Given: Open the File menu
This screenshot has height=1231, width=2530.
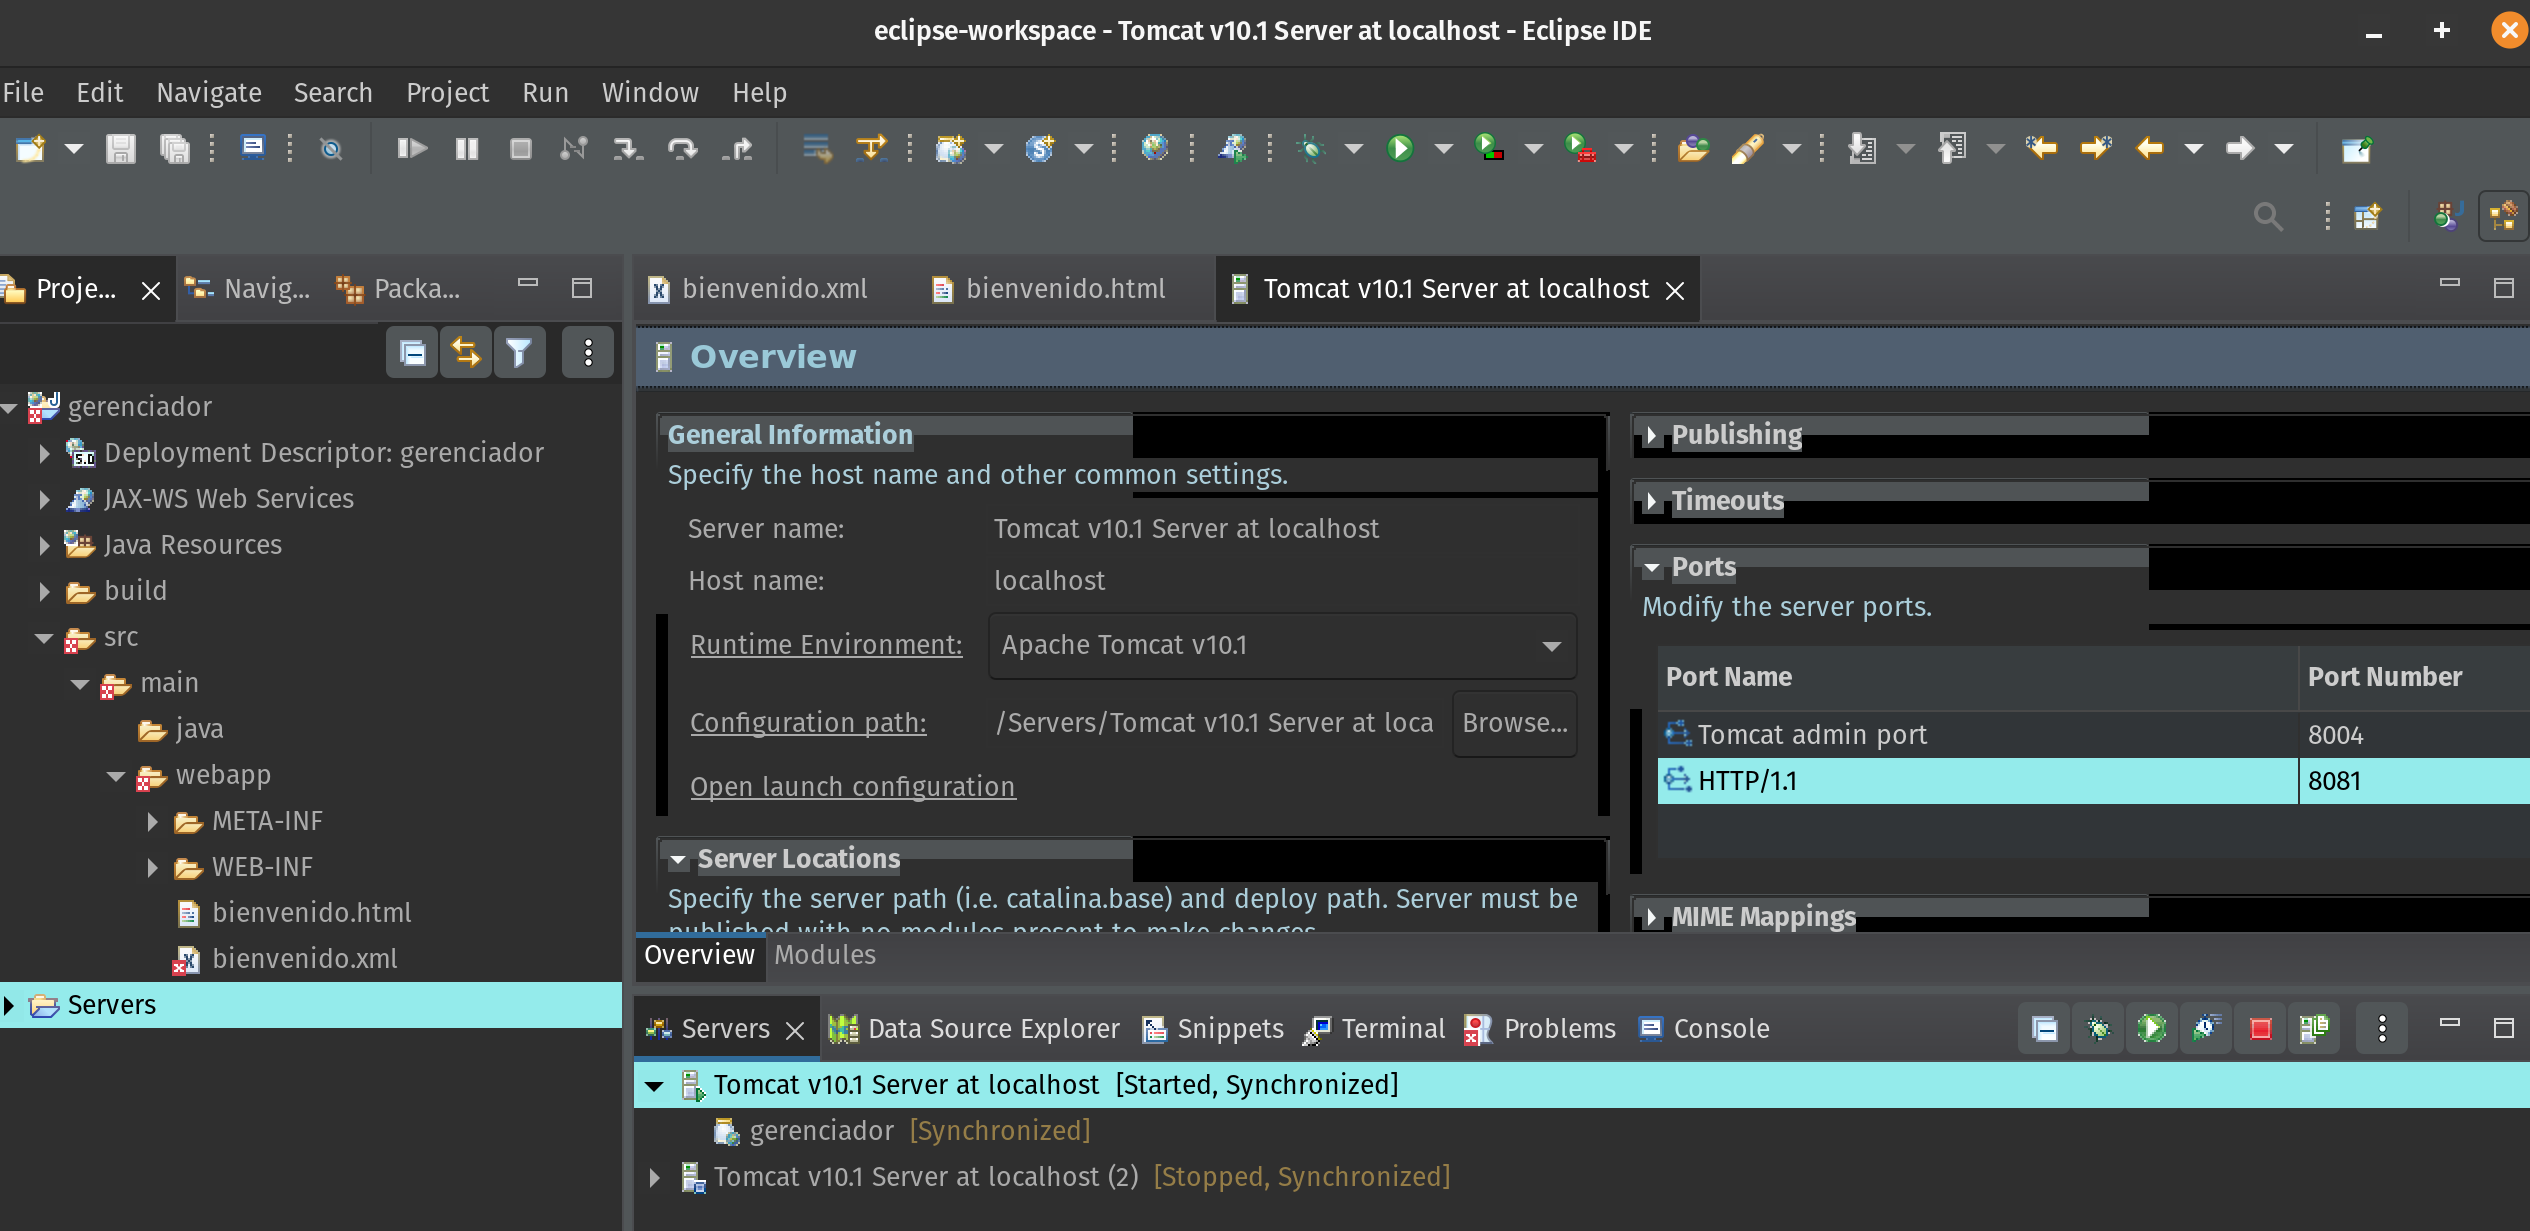Looking at the screenshot, I should point(23,93).
